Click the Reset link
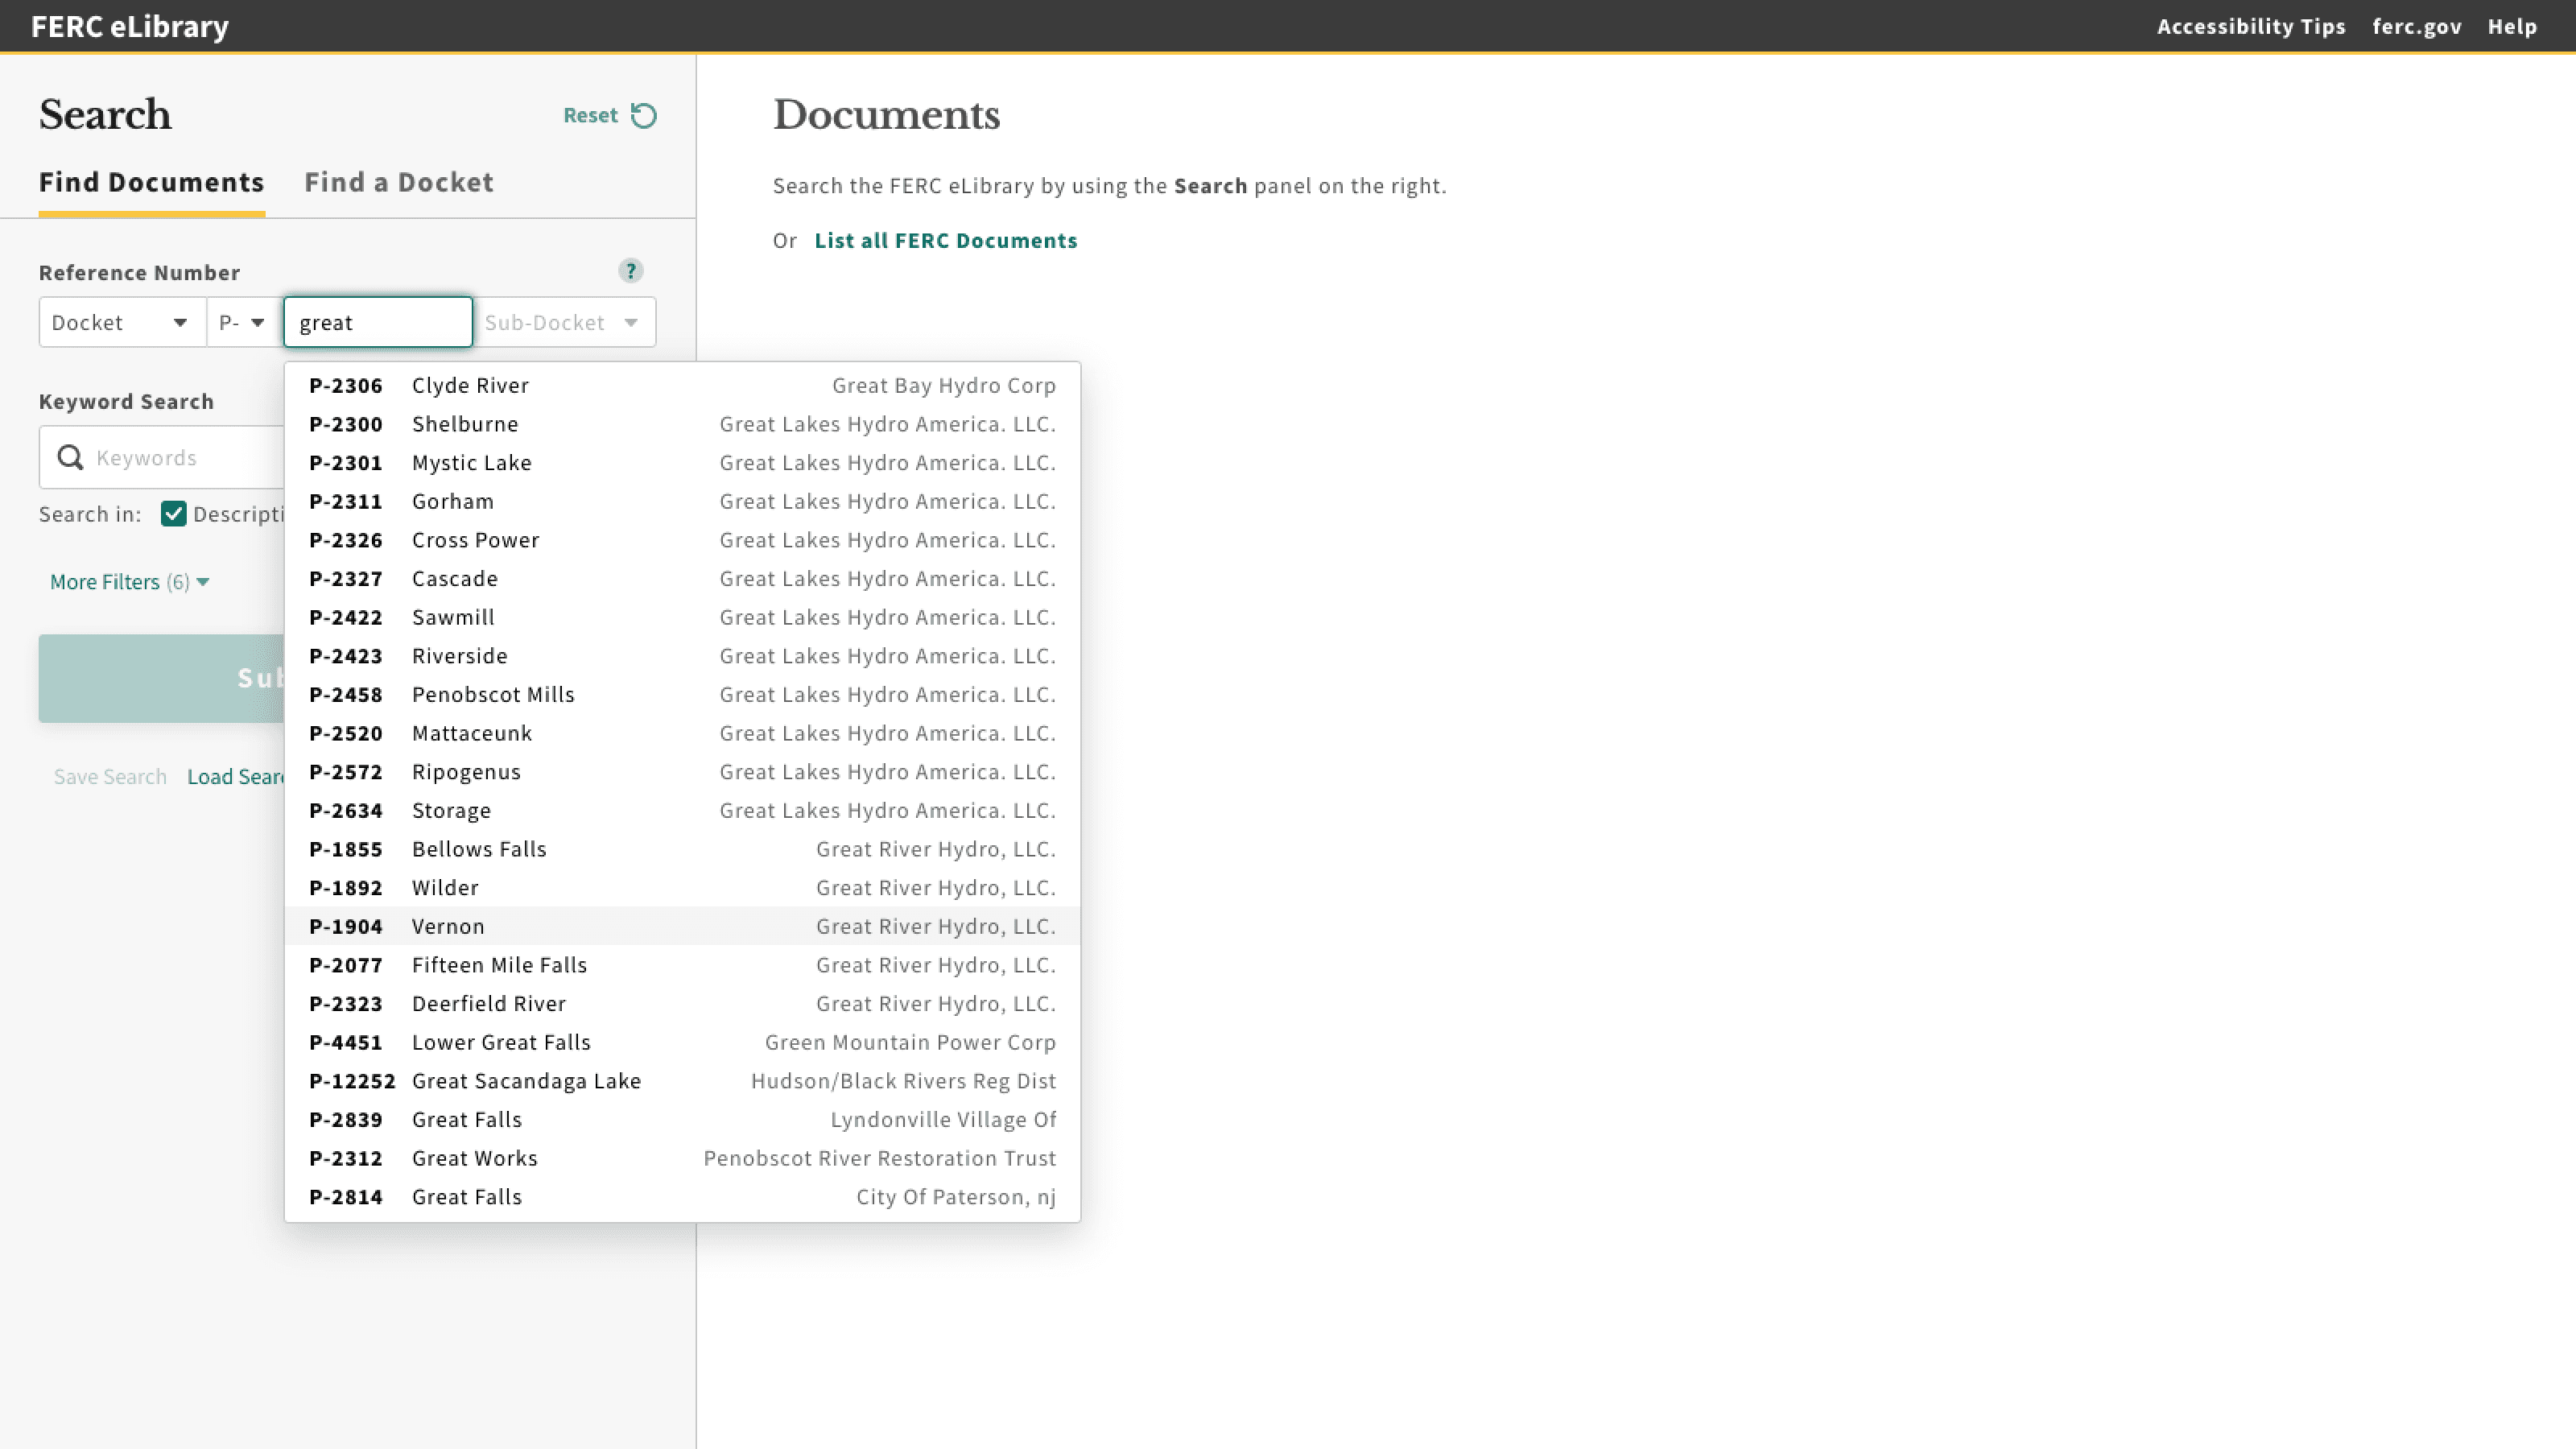Screen dimensions: 2576x1449 (591, 115)
